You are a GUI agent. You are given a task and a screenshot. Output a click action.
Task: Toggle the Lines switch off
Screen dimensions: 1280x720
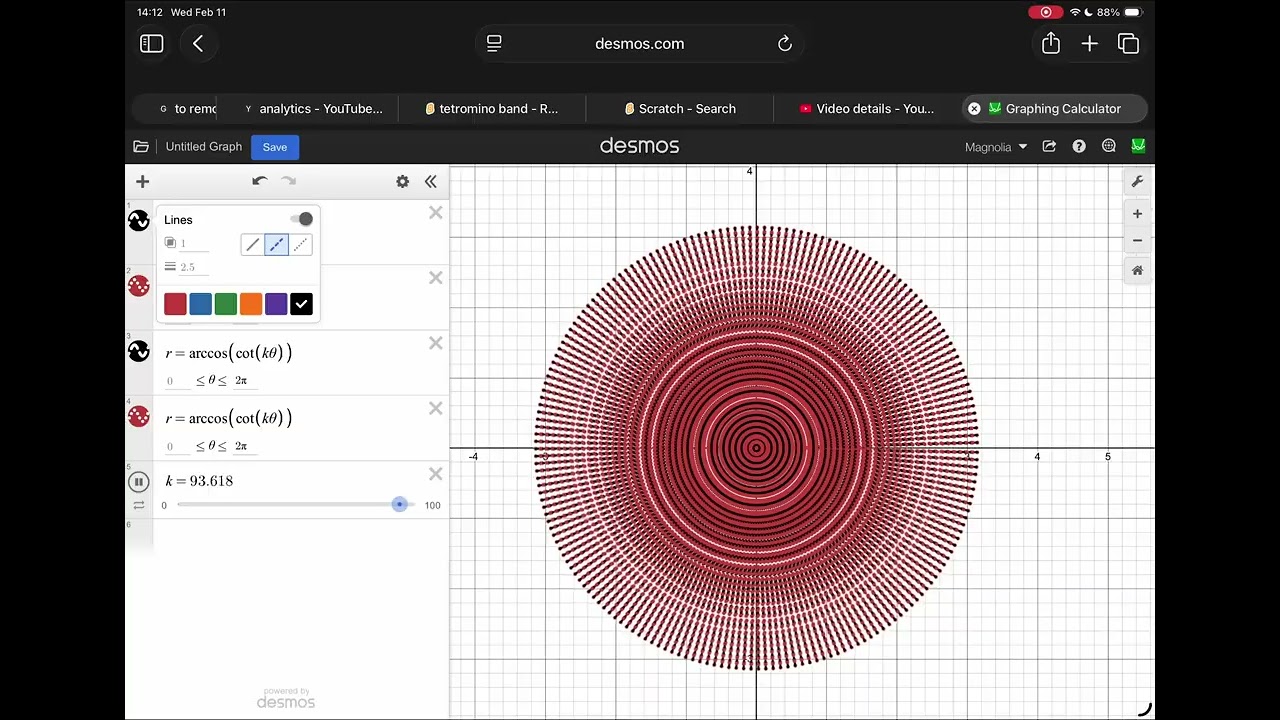[x=301, y=219]
